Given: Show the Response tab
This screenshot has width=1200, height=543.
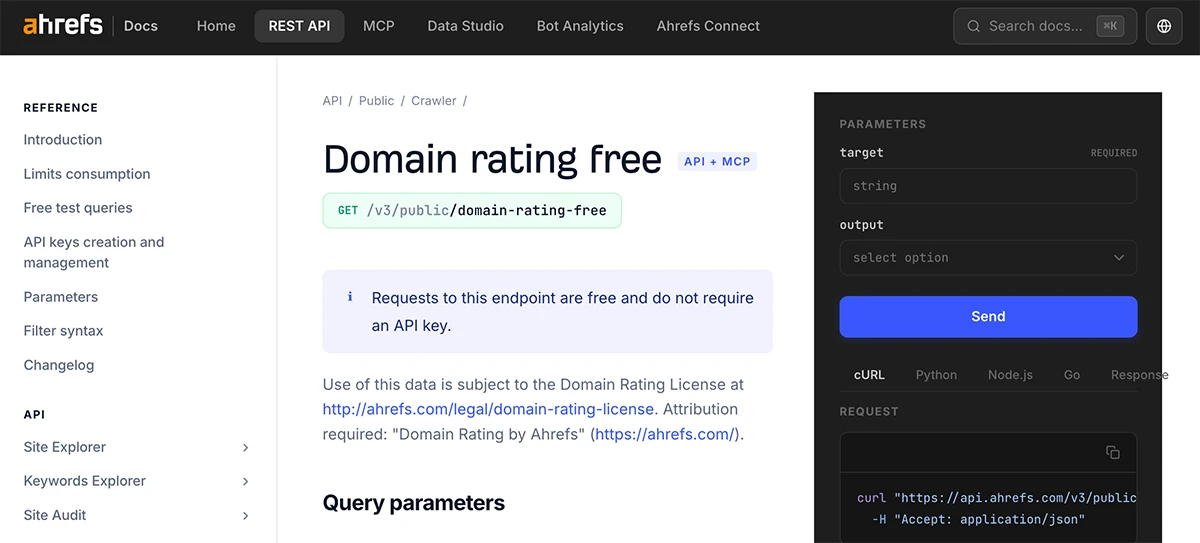Looking at the screenshot, I should point(1139,375).
